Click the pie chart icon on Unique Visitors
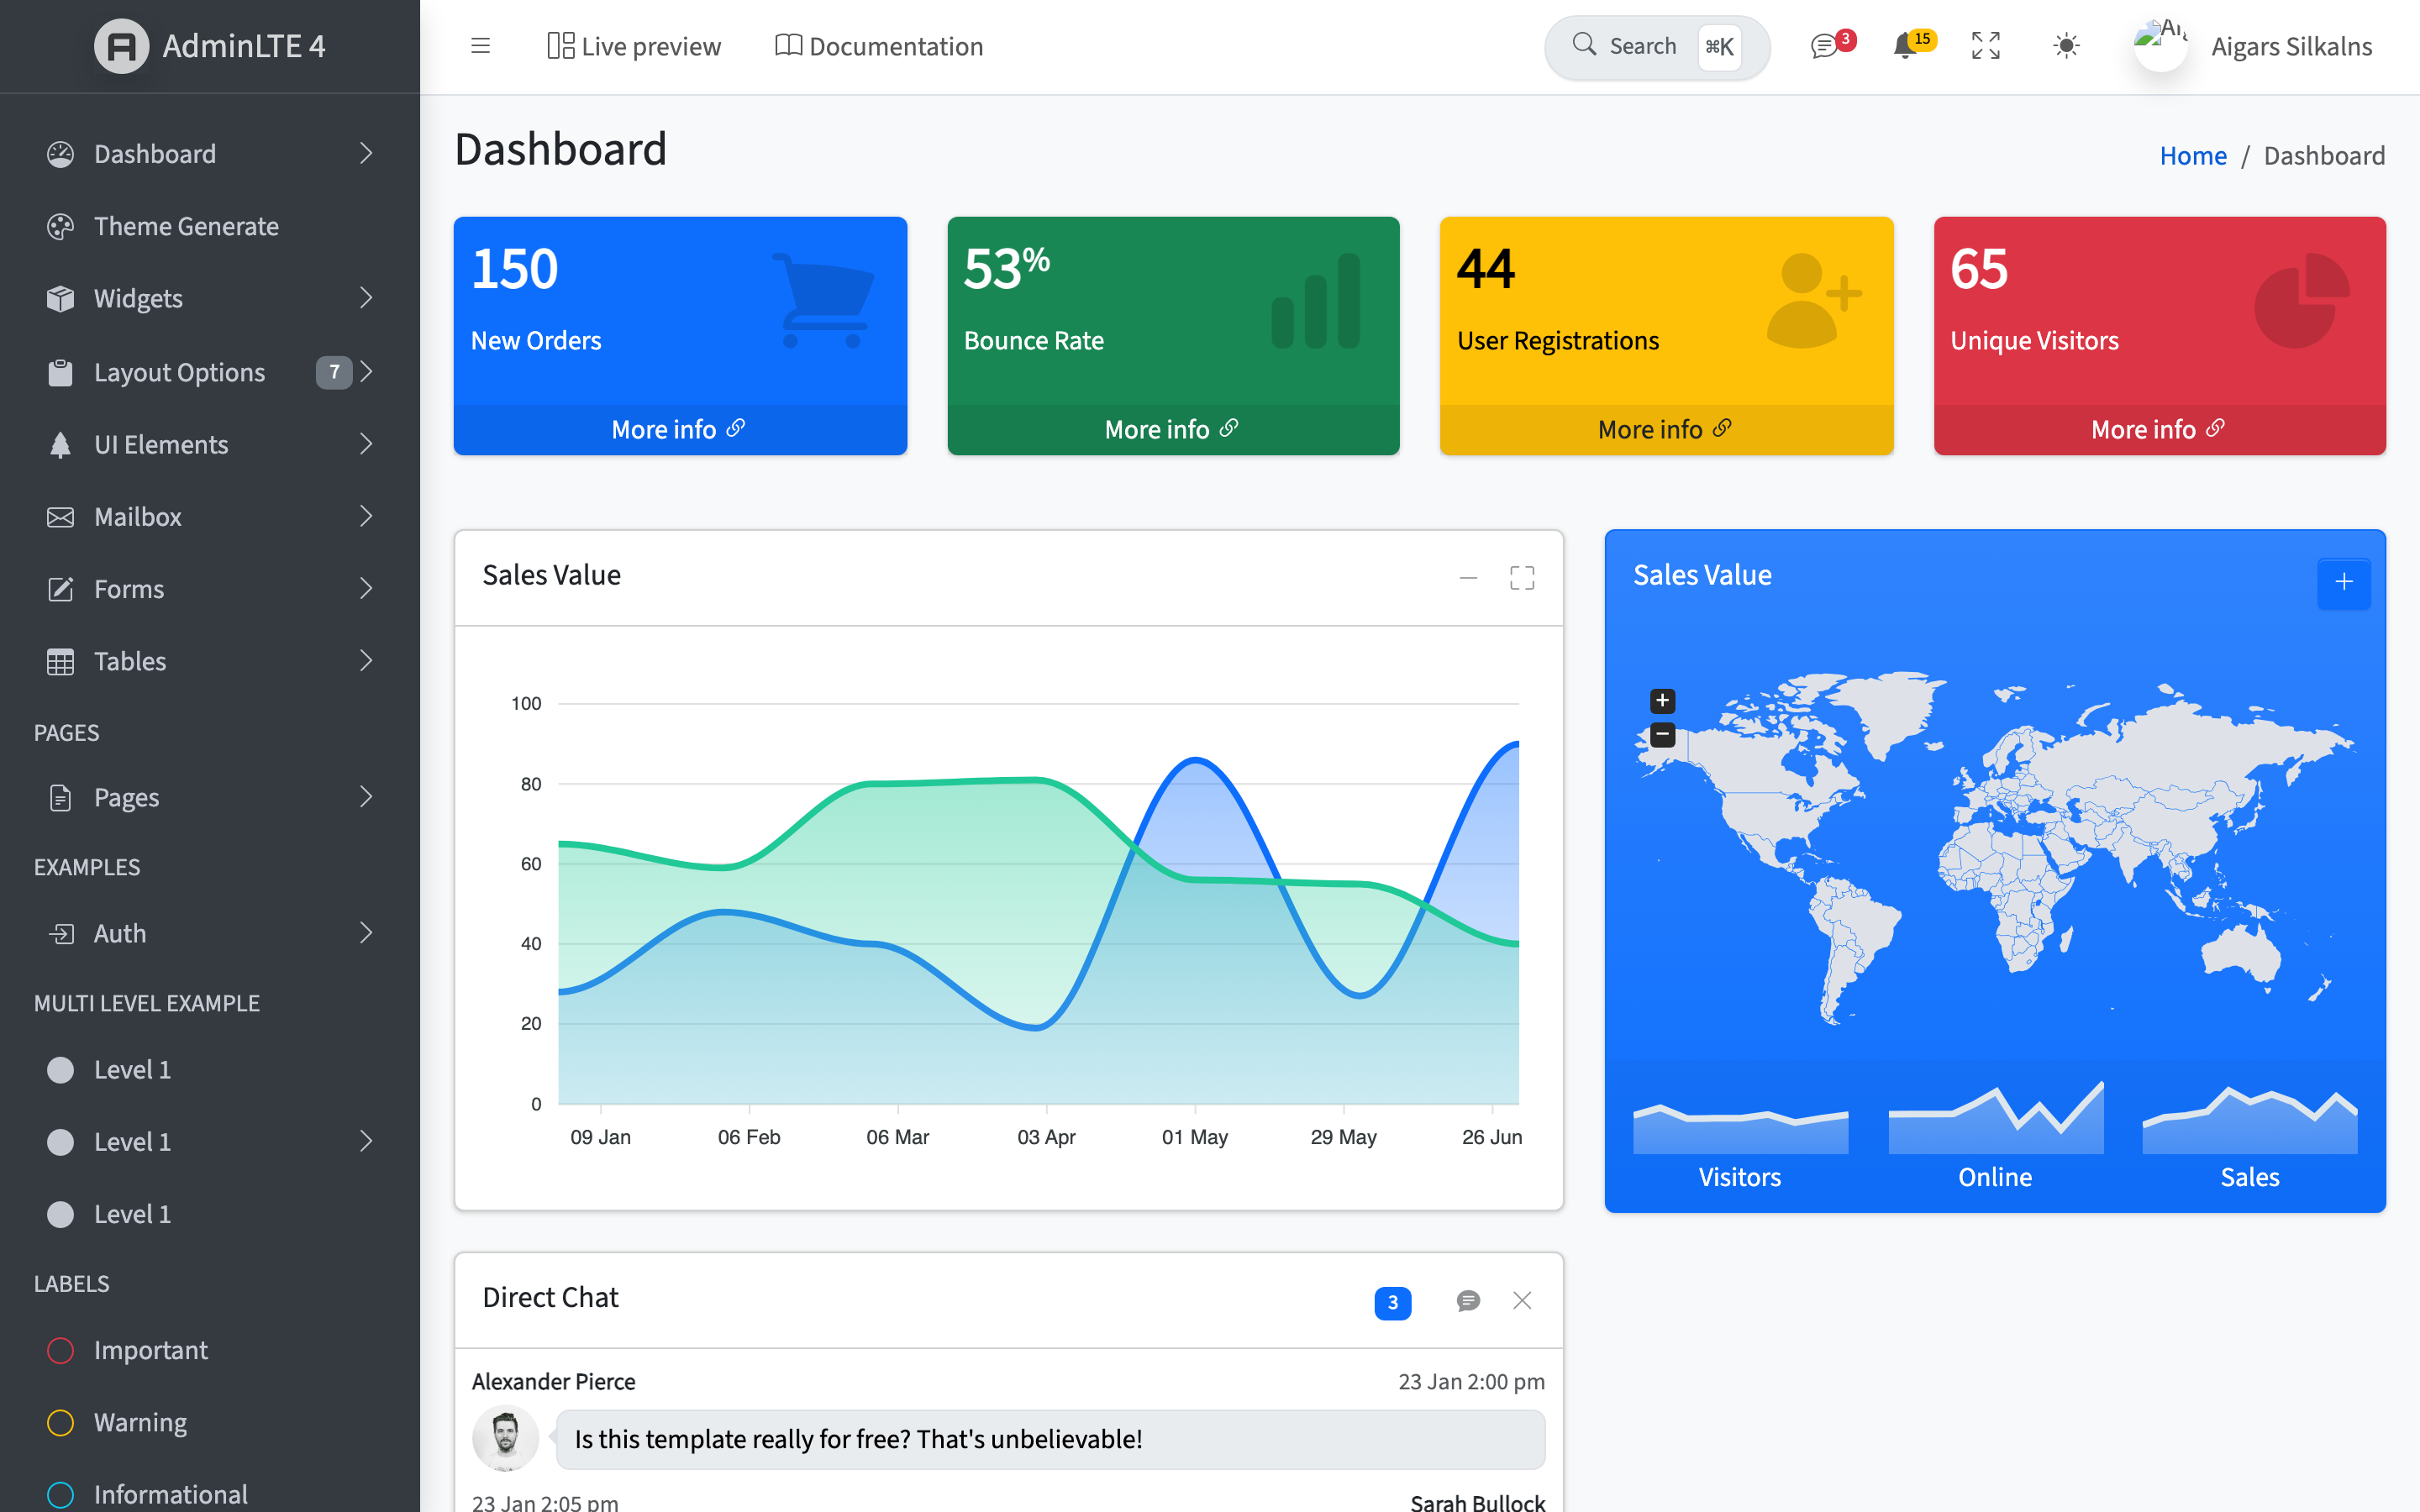 (x=2302, y=300)
